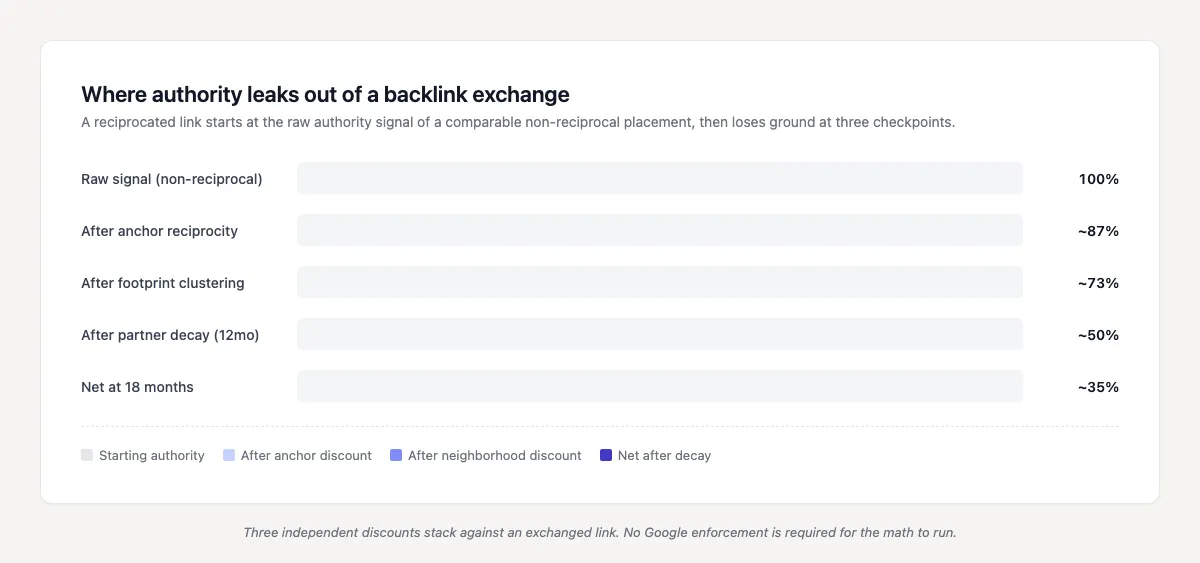Select the Net at 18 months bar

tap(660, 386)
